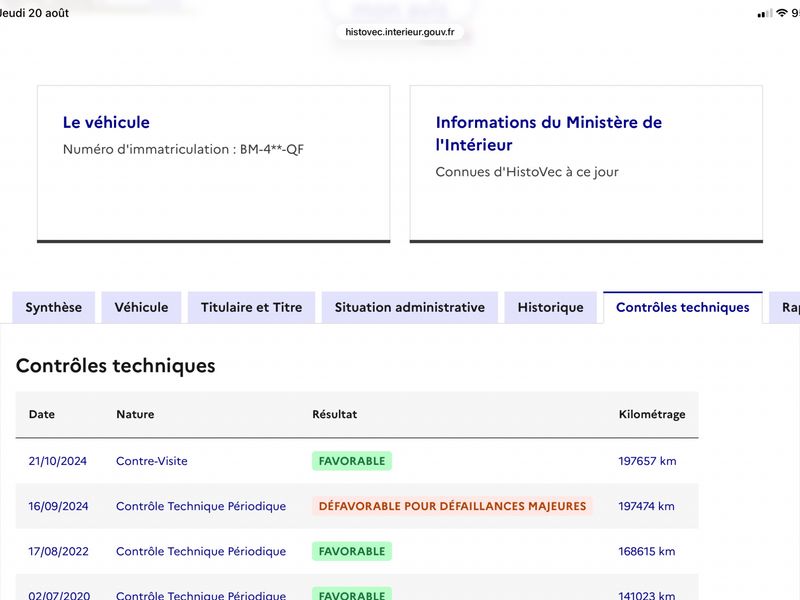Click 'Connues d'HistoVec à ce jour' text
Viewport: 800px width, 600px height.
click(527, 172)
